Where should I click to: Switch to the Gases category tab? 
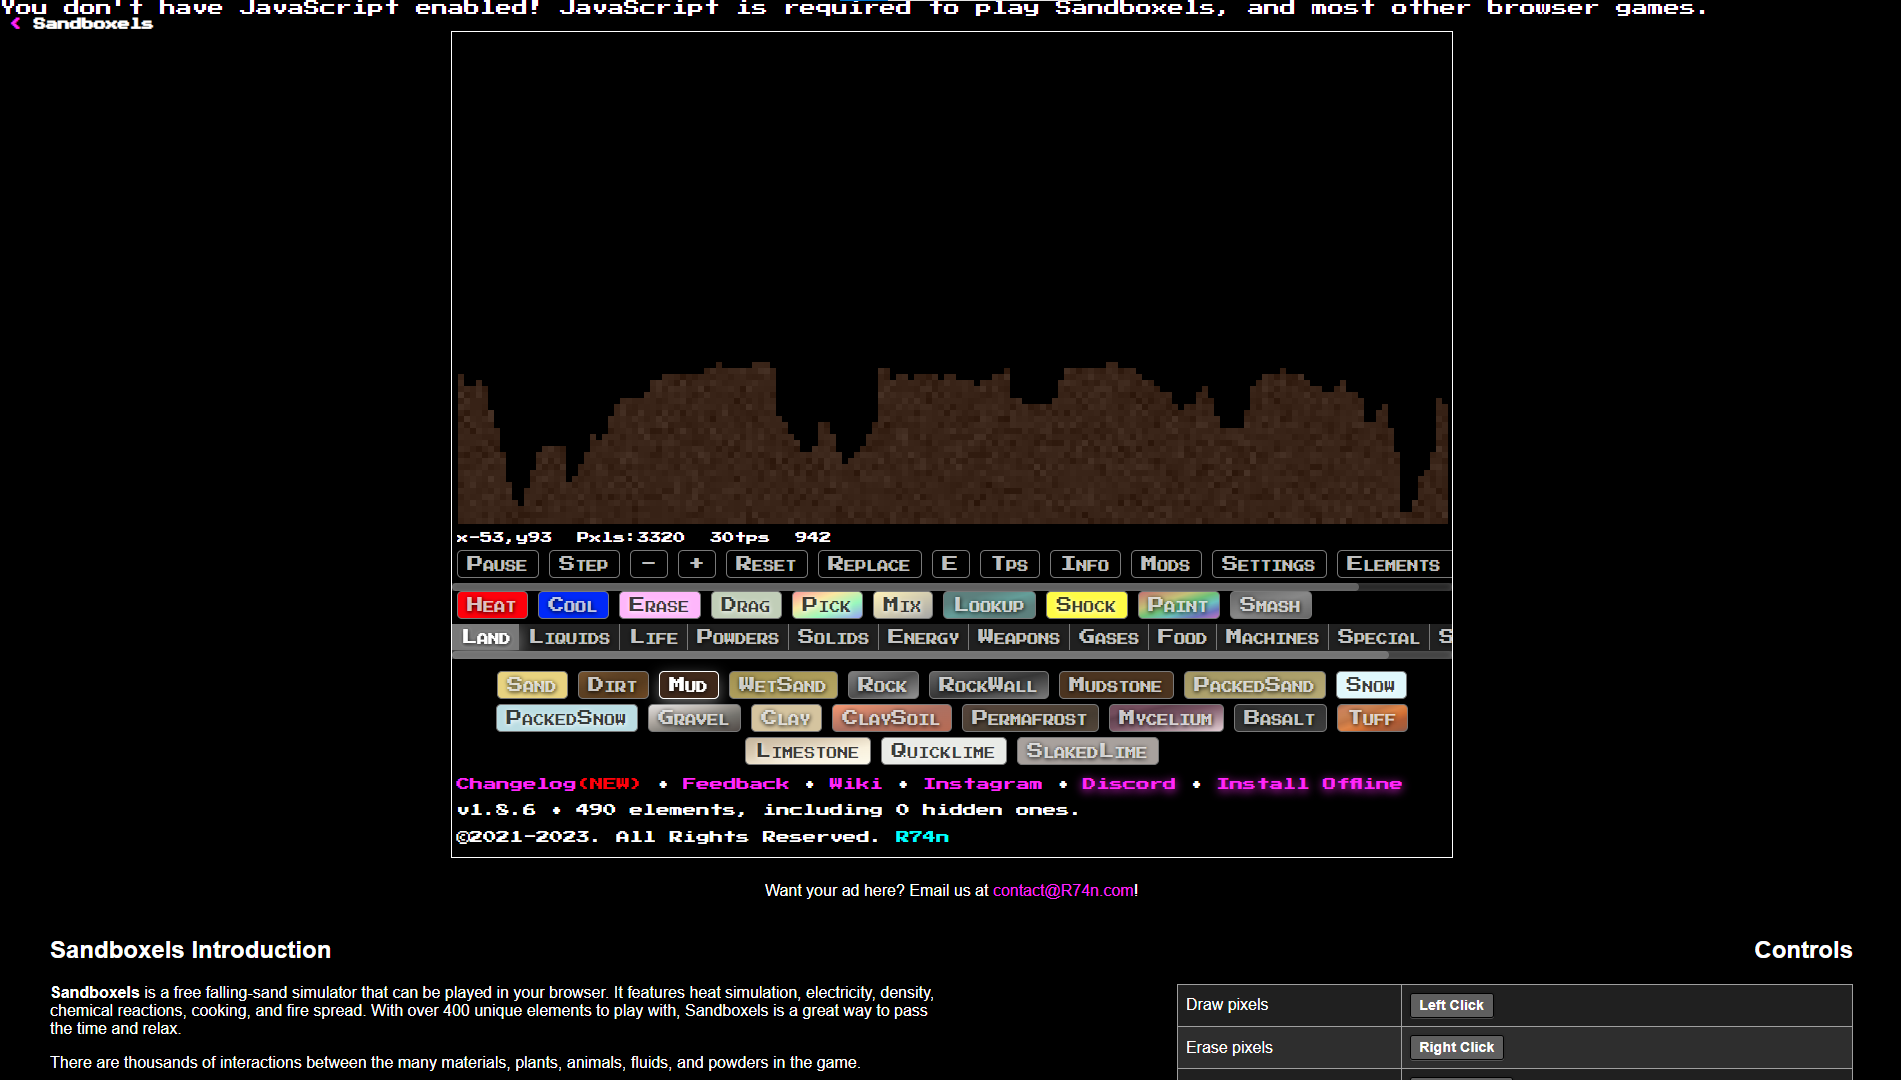pos(1109,637)
